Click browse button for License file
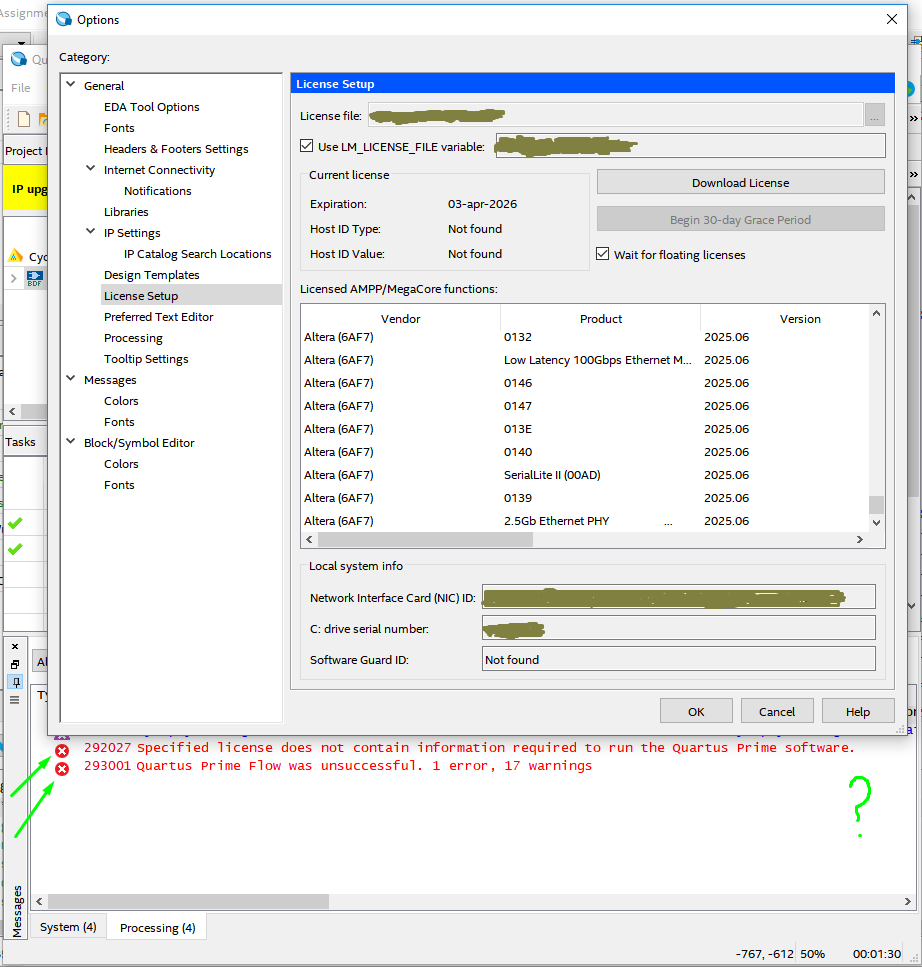922x967 pixels. coord(875,115)
